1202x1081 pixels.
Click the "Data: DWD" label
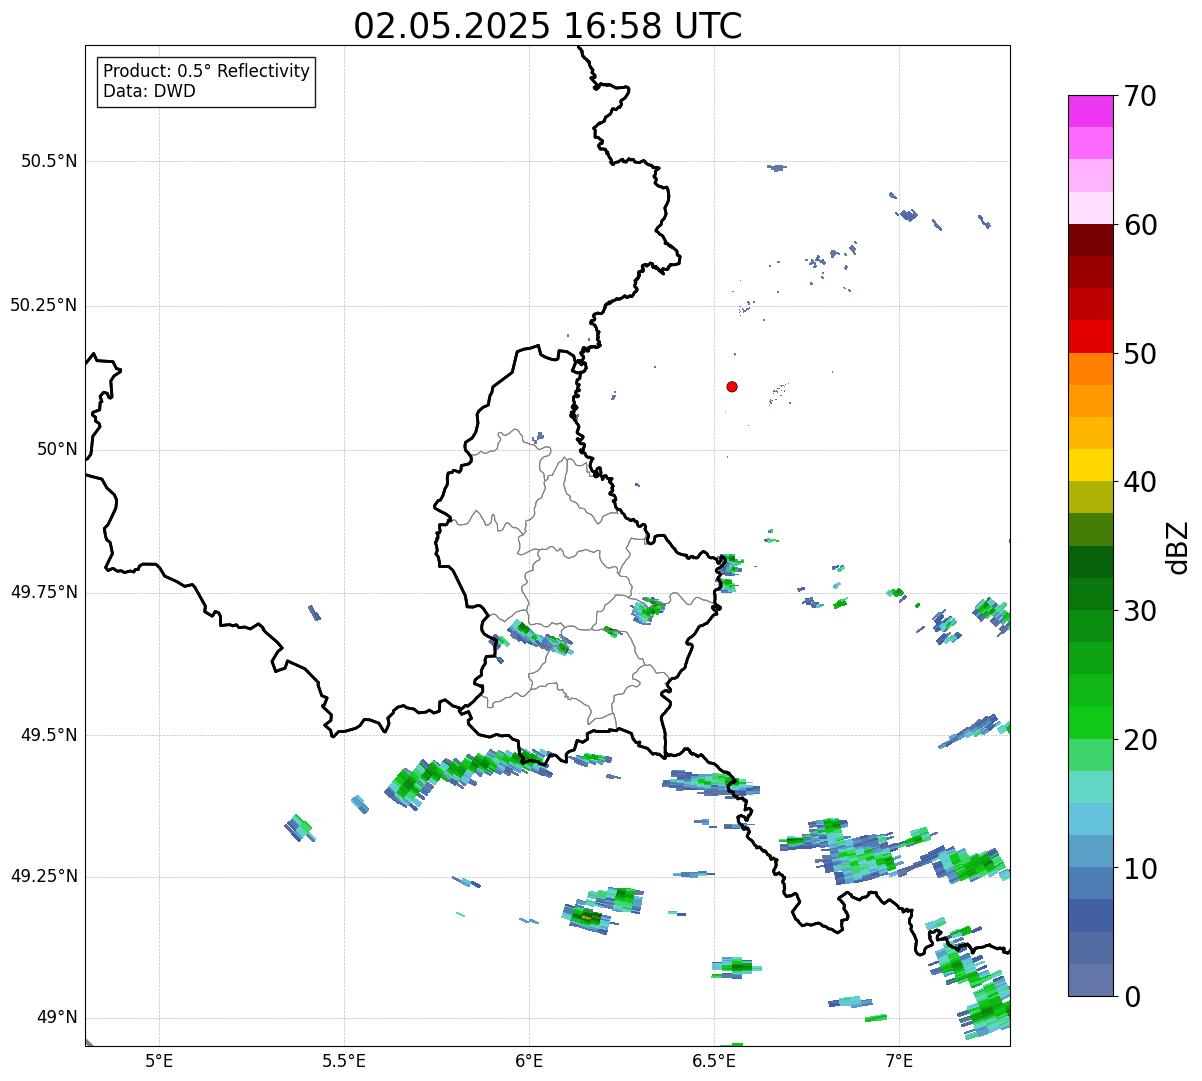click(149, 91)
